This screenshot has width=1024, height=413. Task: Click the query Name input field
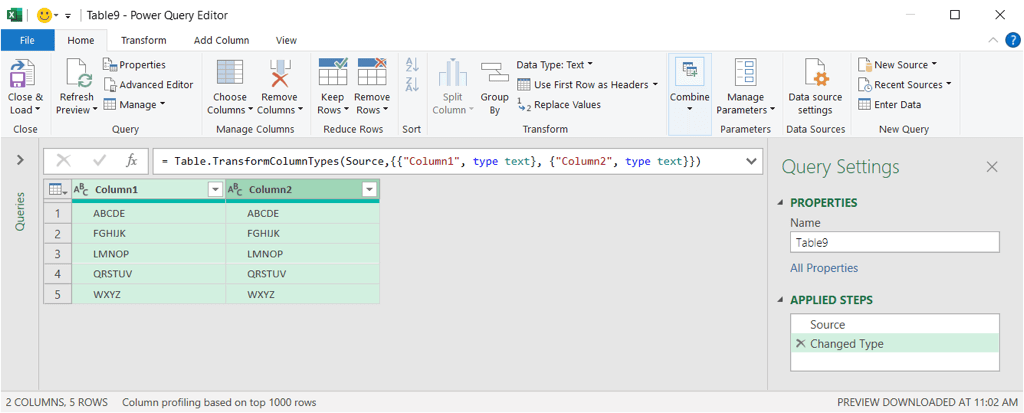[x=894, y=242]
